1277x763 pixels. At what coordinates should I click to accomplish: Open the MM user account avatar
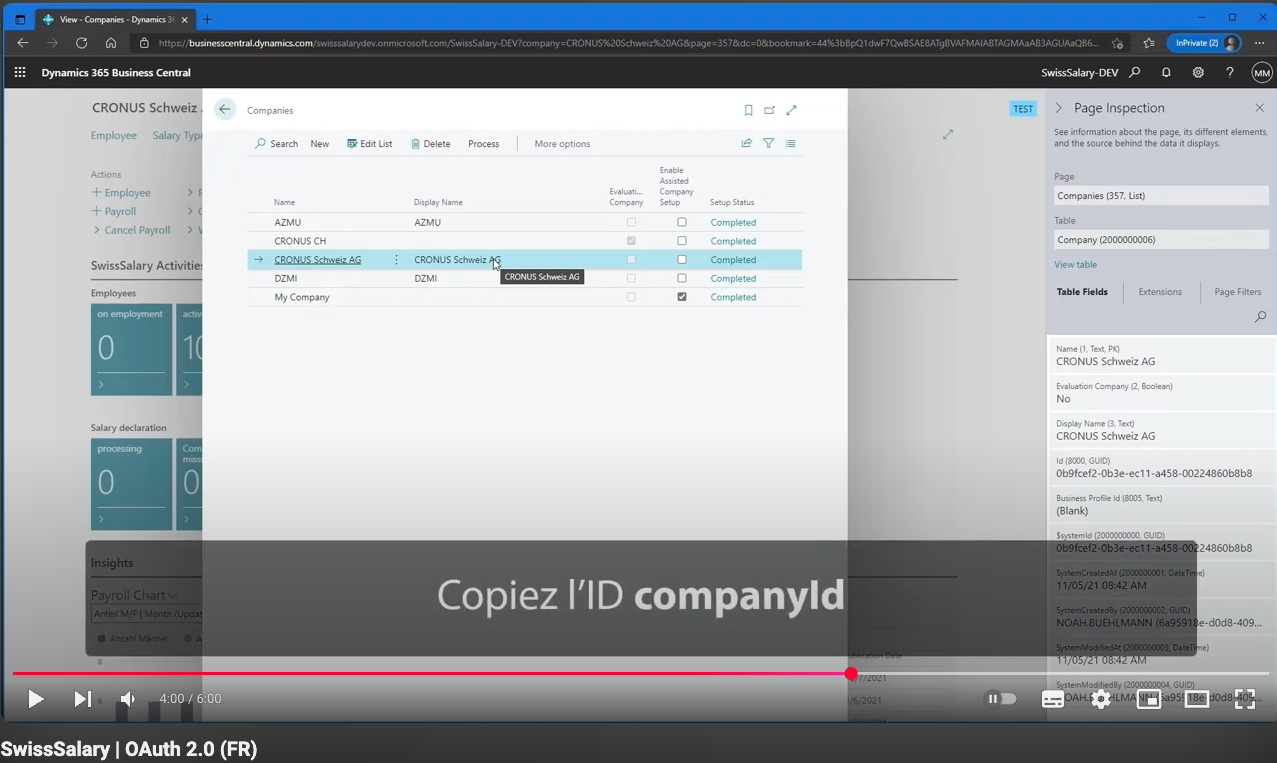[1262, 73]
